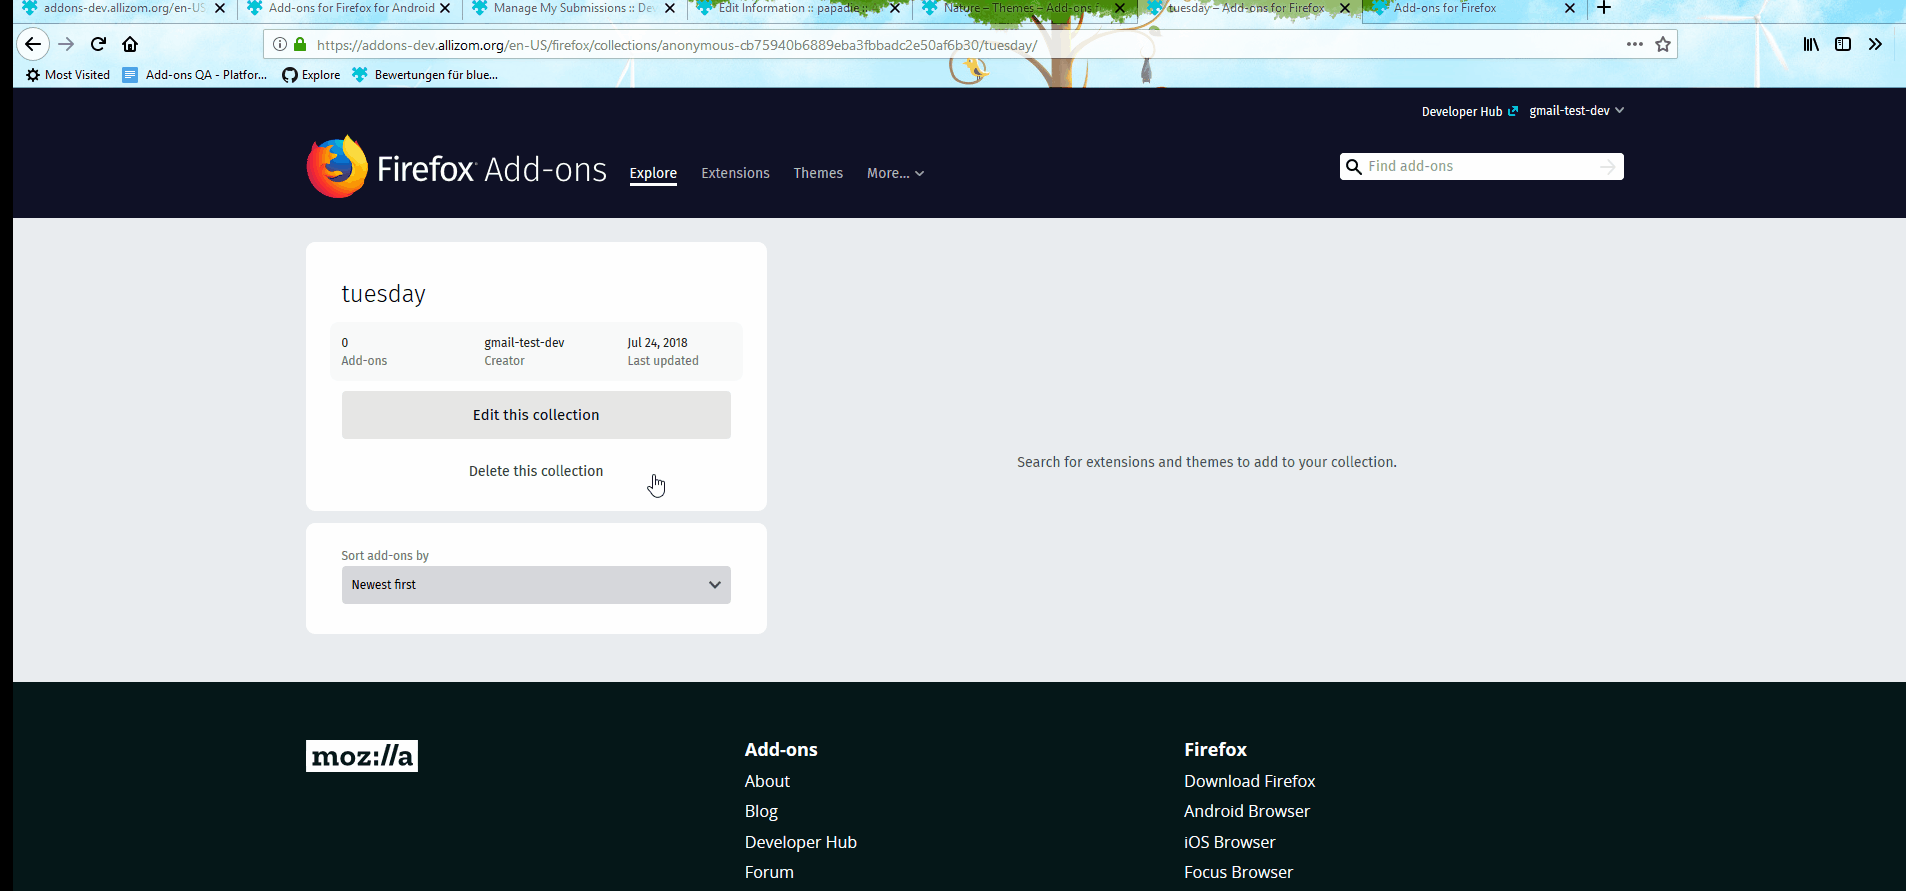Image resolution: width=1906 pixels, height=891 pixels.
Task: Submit search with the arrow icon
Action: click(1607, 167)
